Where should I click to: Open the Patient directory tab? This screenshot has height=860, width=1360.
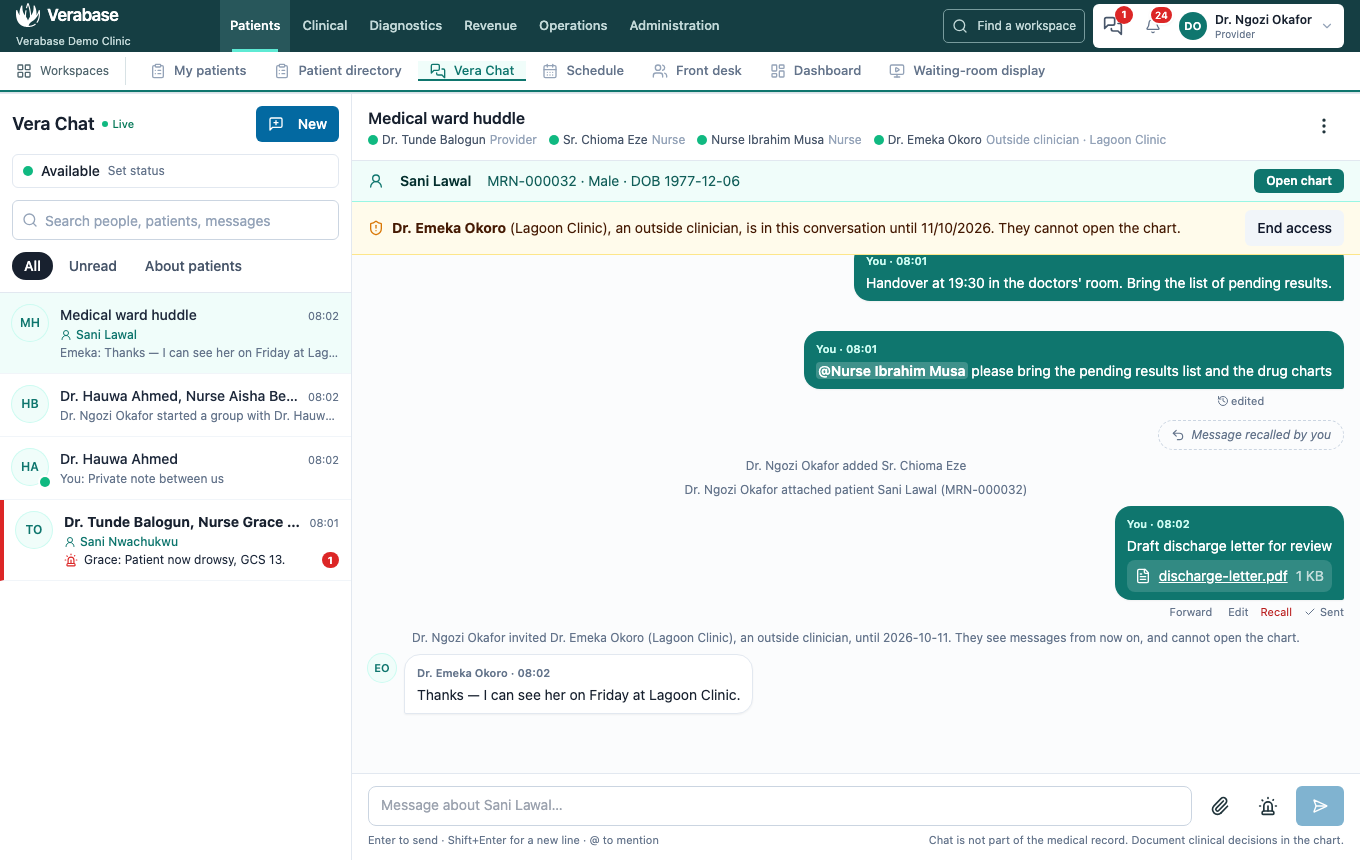338,71
